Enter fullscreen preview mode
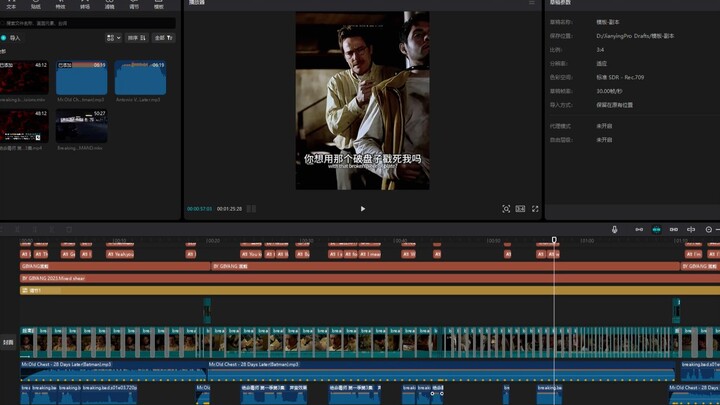Screen dimensions: 720x405 (535, 209)
